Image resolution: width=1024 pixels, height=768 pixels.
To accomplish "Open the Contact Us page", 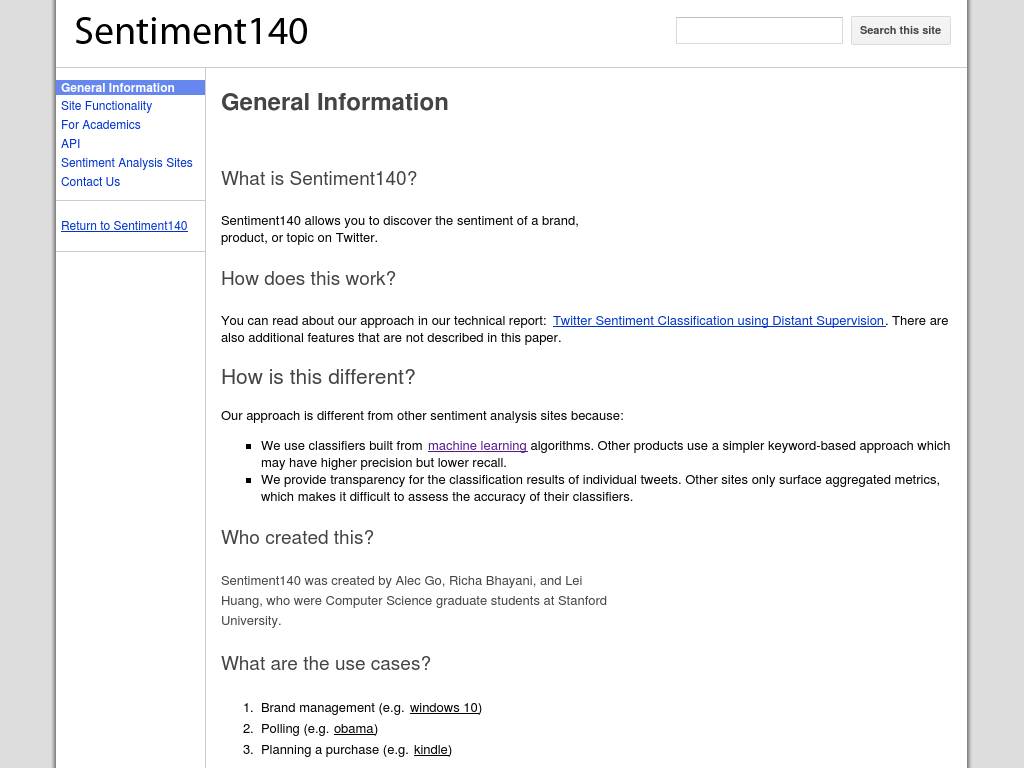I will pos(90,182).
